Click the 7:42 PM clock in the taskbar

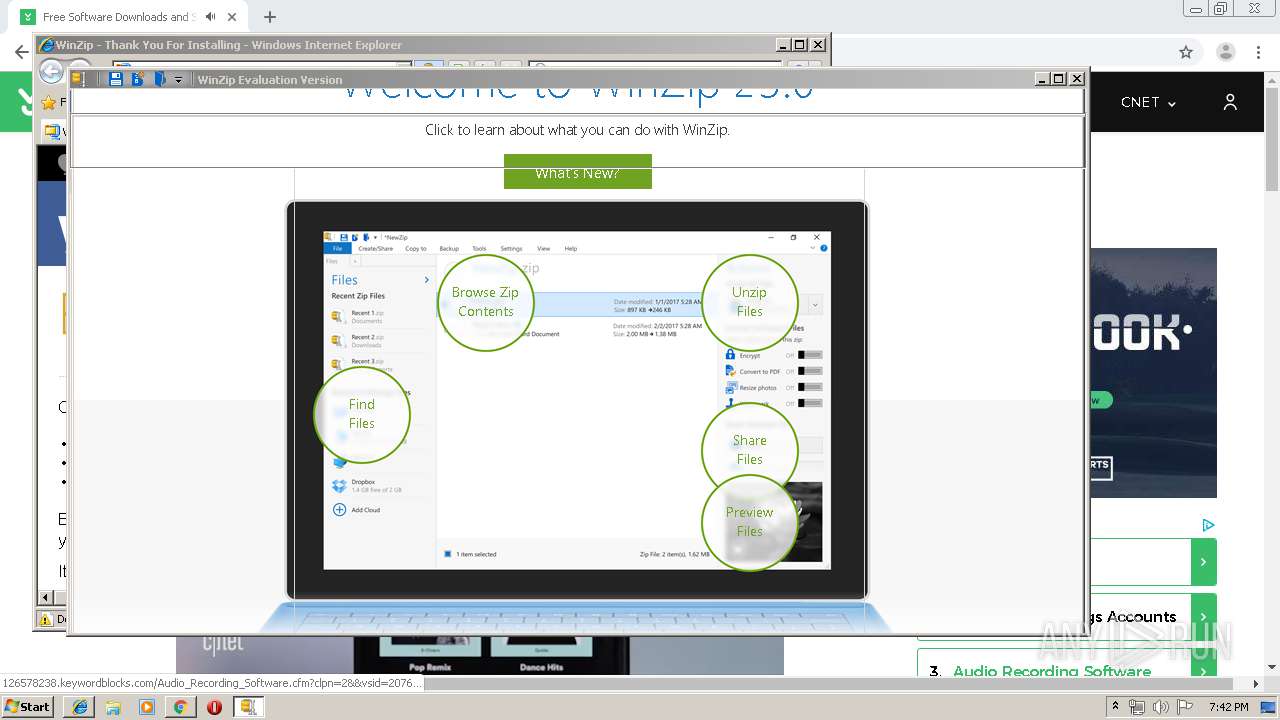click(1228, 707)
